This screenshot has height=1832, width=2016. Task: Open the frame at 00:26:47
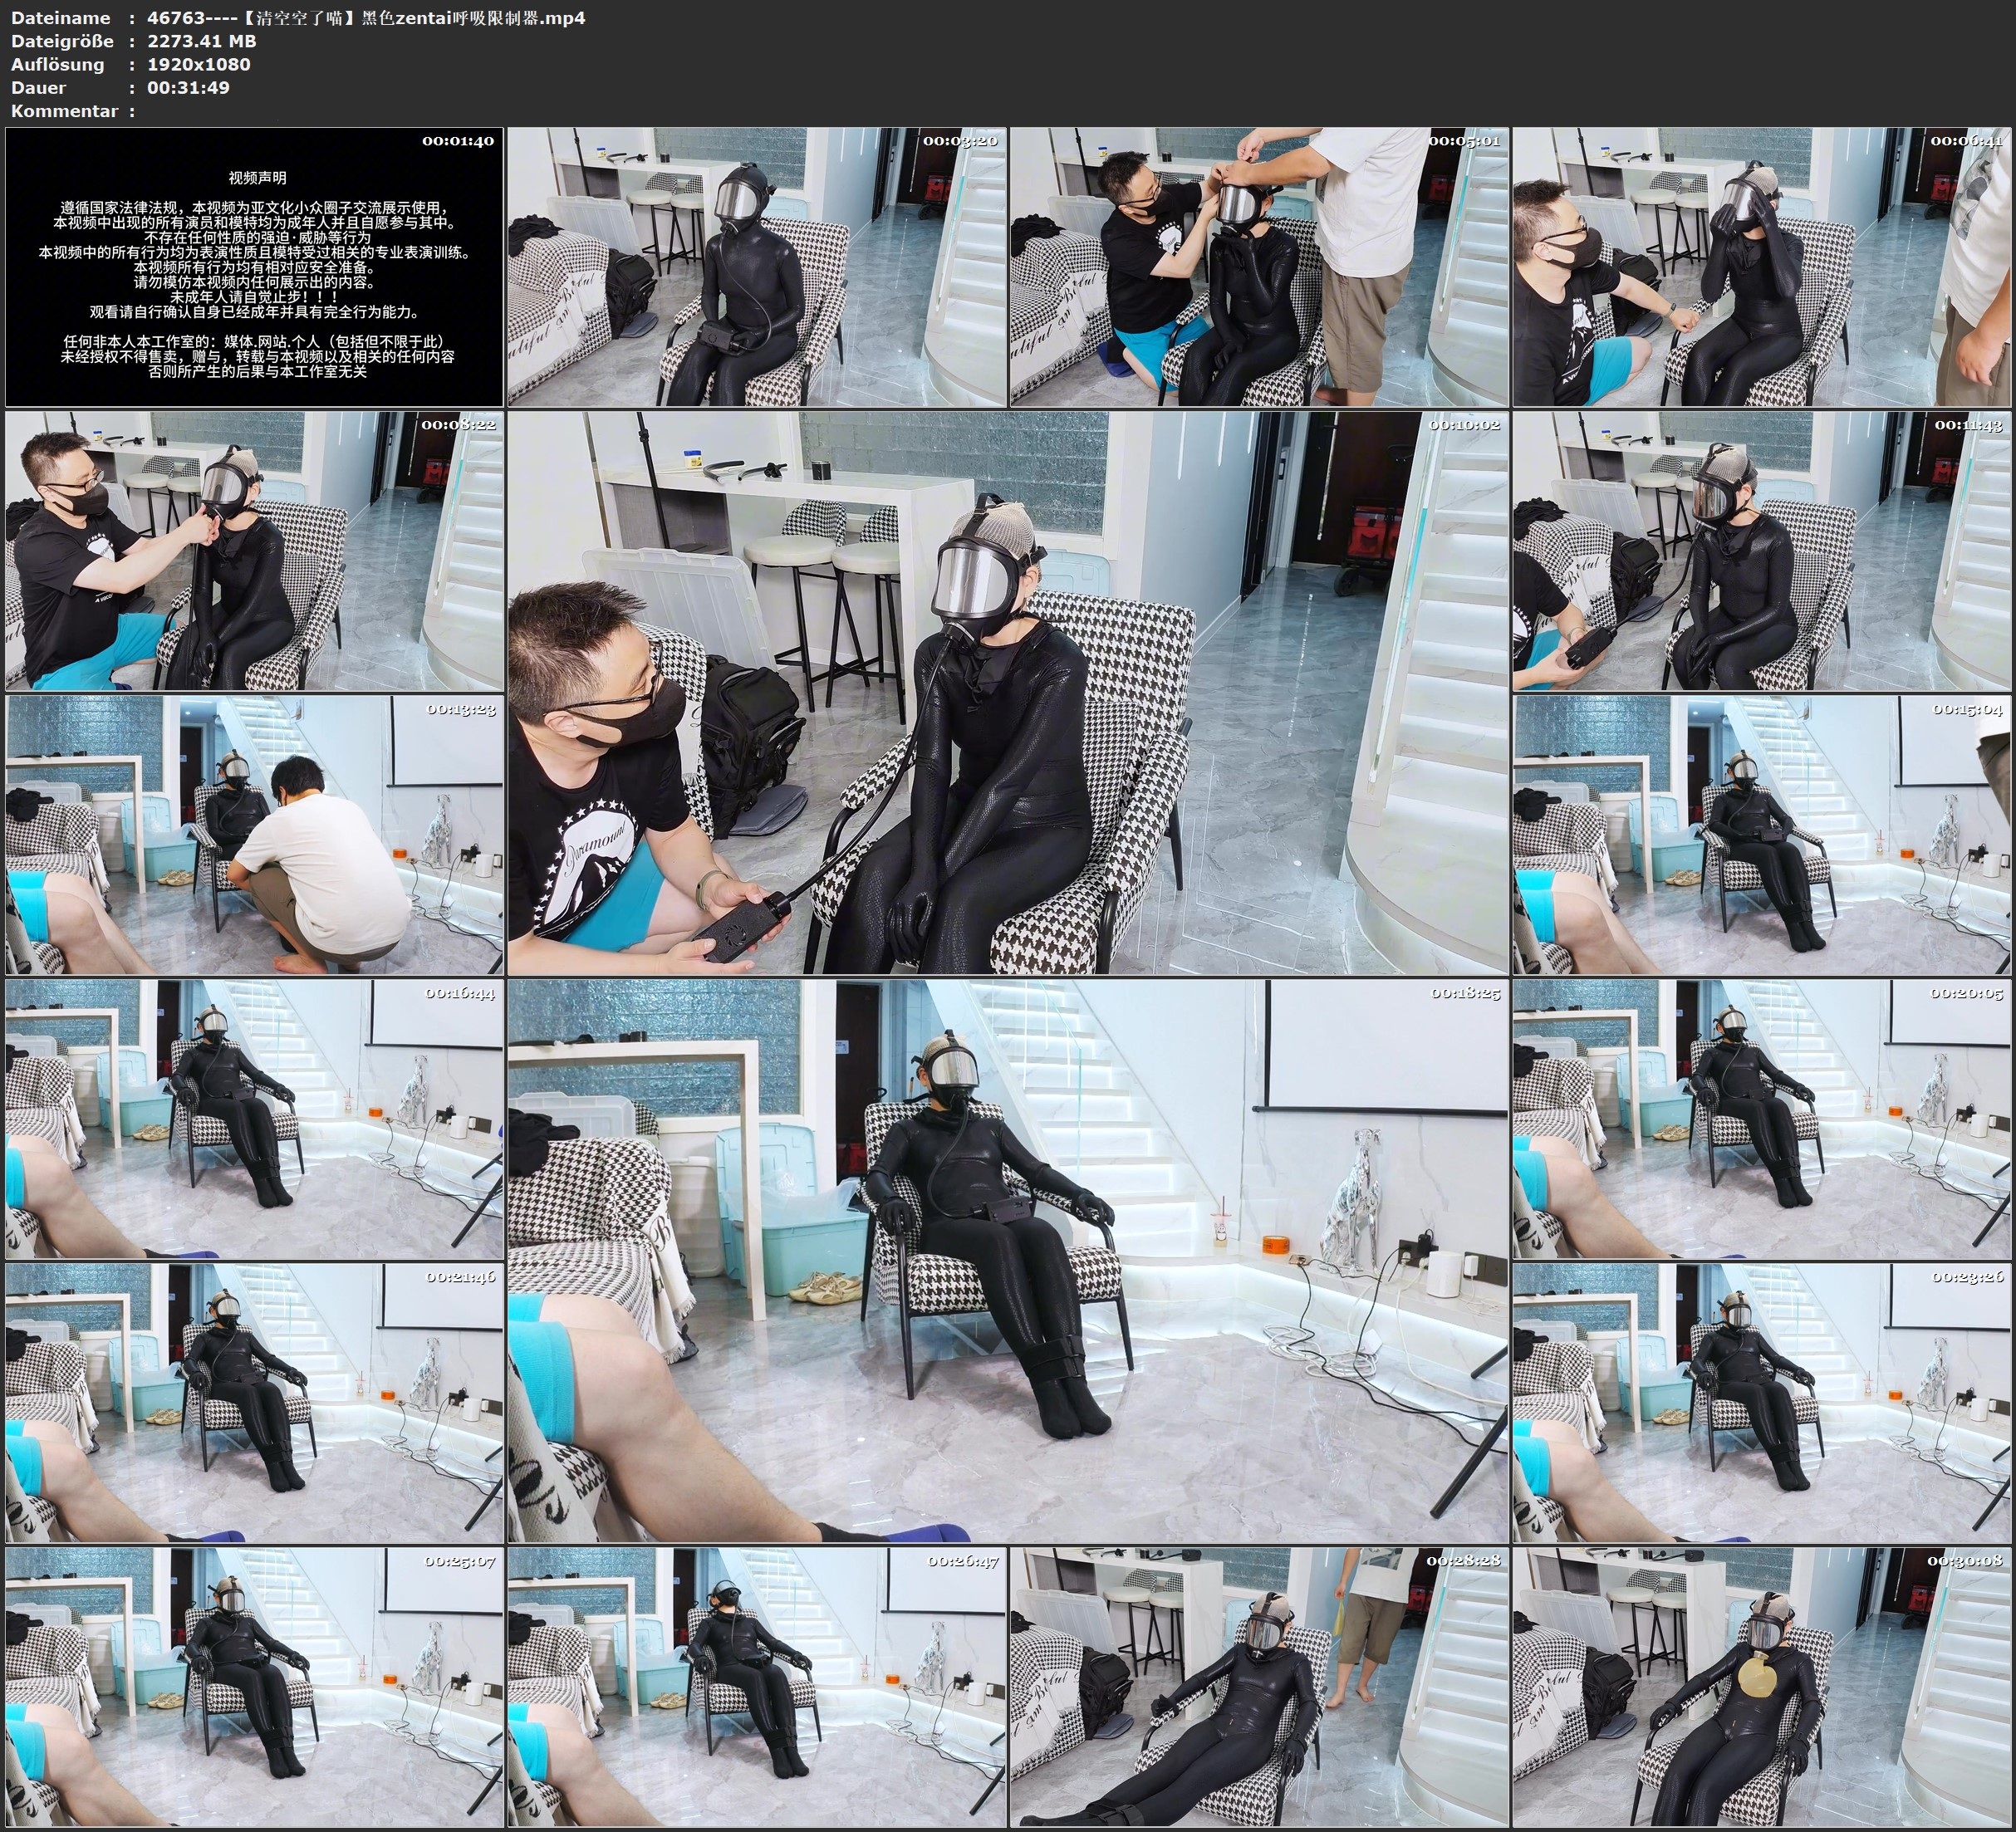(756, 1687)
